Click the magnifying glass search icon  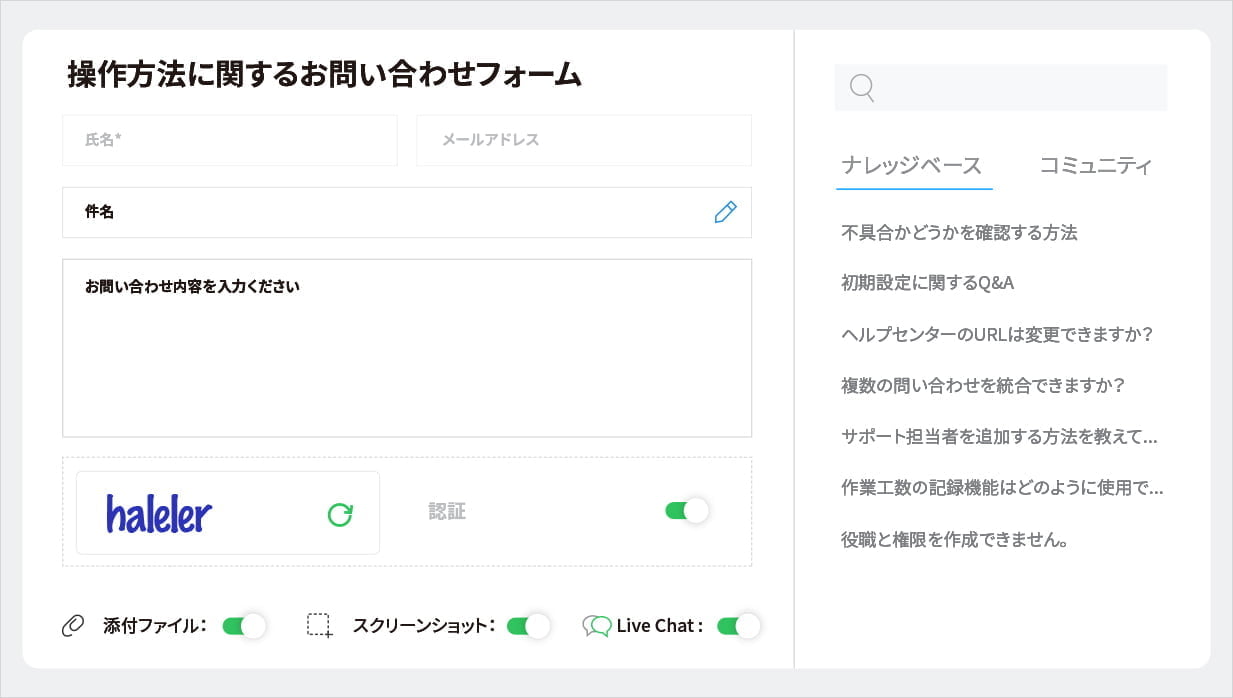[x=861, y=88]
